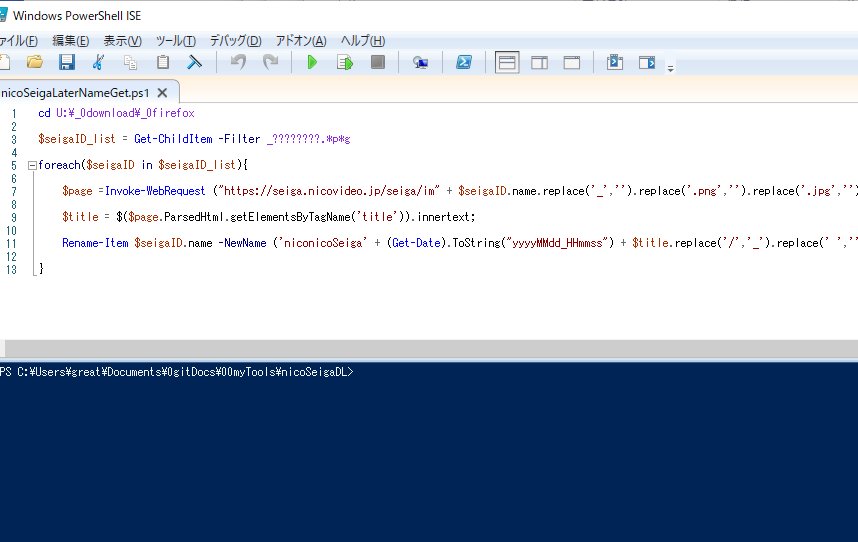Open the デバッグ(D) menu
Screen dimensions: 858x542
click(236, 40)
